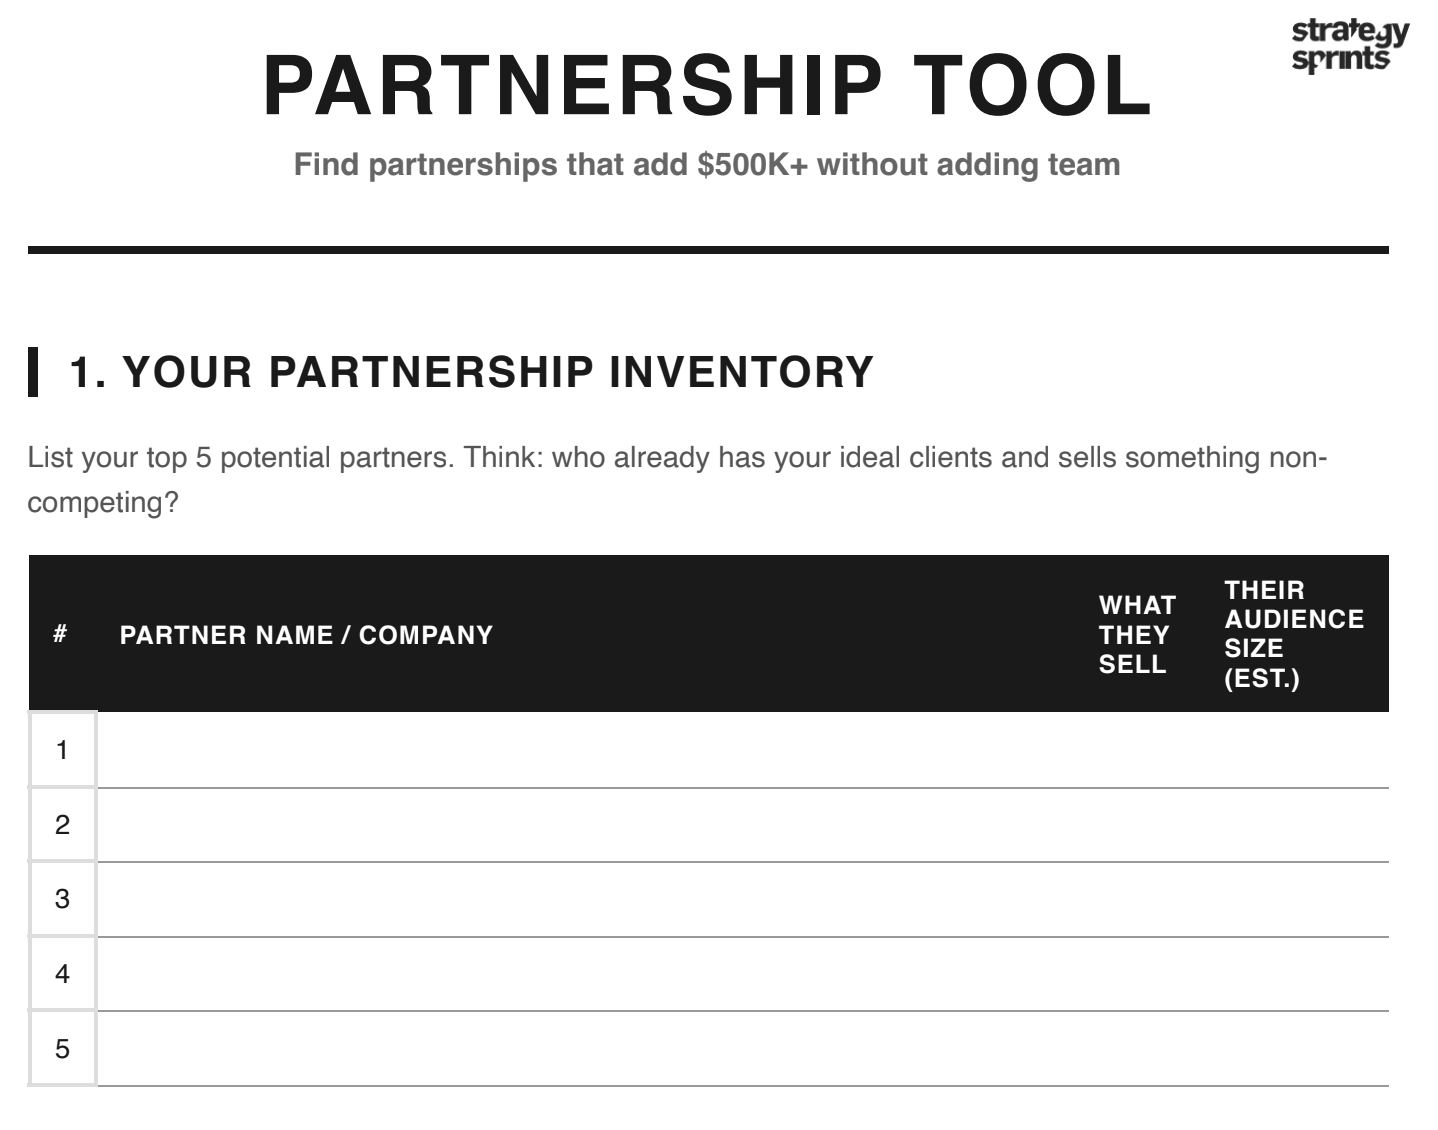Click the # column header

[x=61, y=634]
